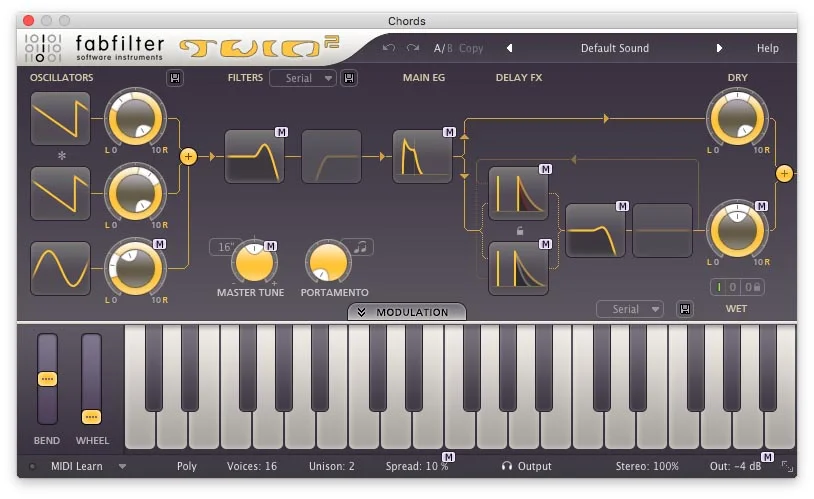Click the headphones Output icon
Viewport: 814px width, 499px height.
507,466
